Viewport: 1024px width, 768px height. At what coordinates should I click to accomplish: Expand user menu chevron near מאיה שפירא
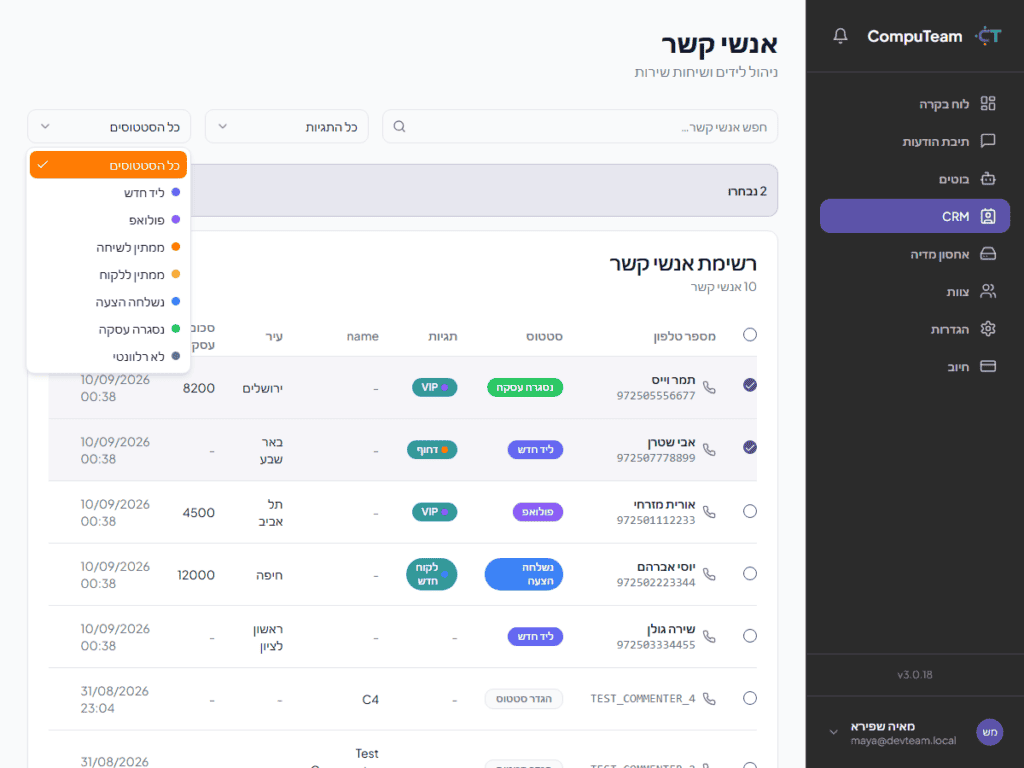(x=833, y=732)
